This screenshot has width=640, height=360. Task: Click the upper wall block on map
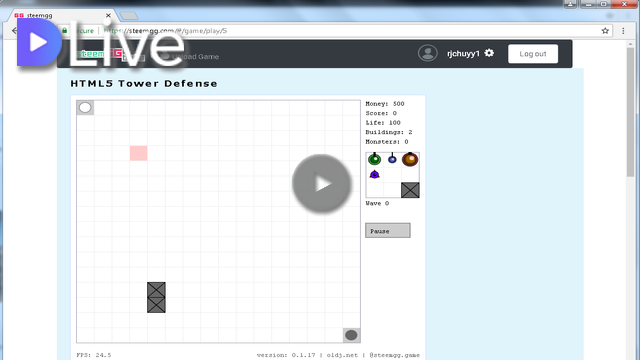click(156, 290)
